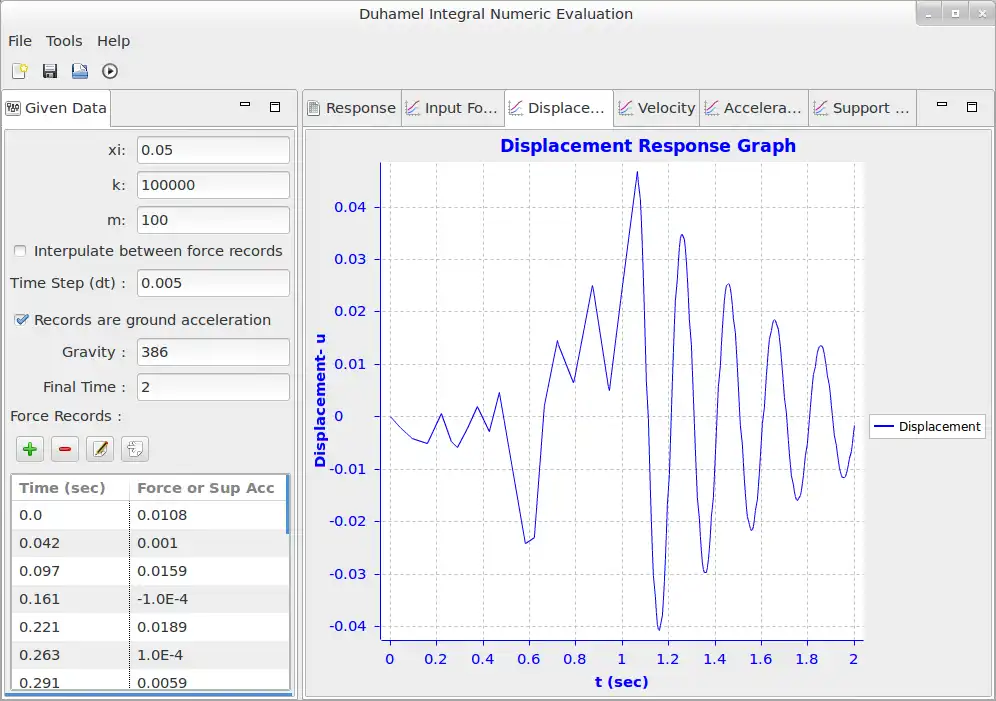The image size is (996, 701).
Task: Minimize the Given Data panel
Action: (x=245, y=105)
